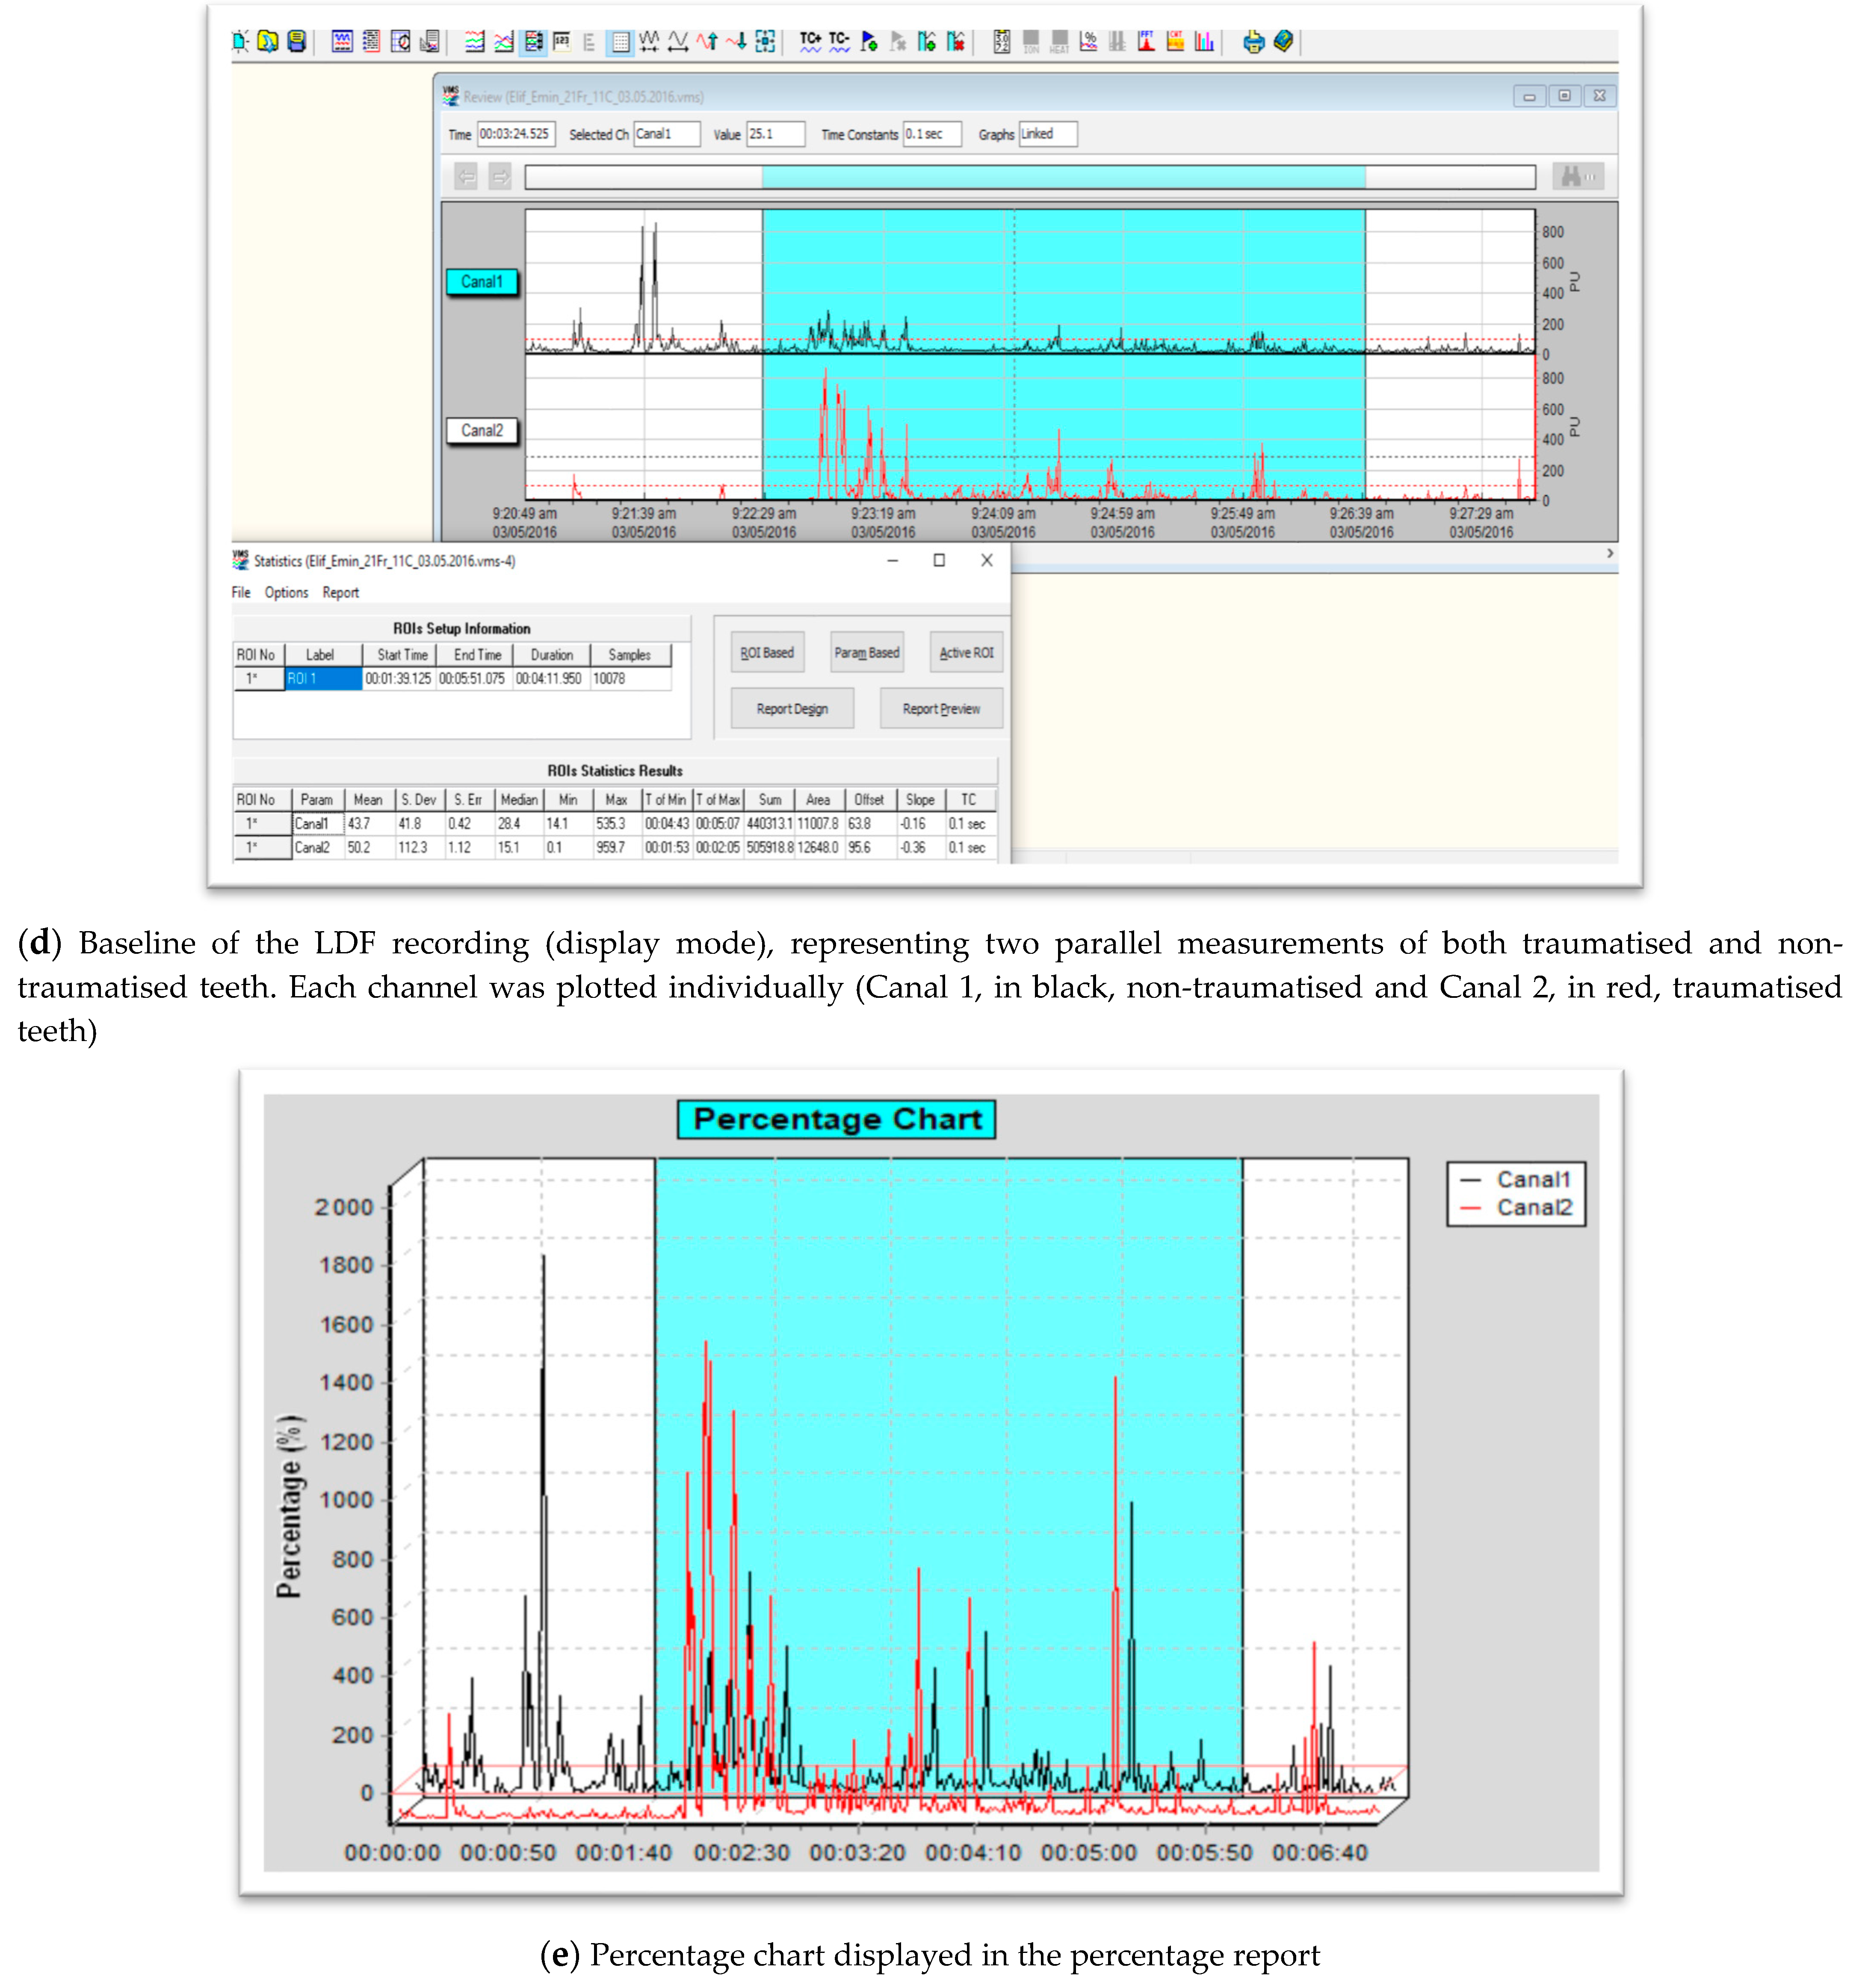Viewport: 1871px width, 1988px height.
Task: Click the numeric display '123' toolbar icon
Action: point(561,41)
